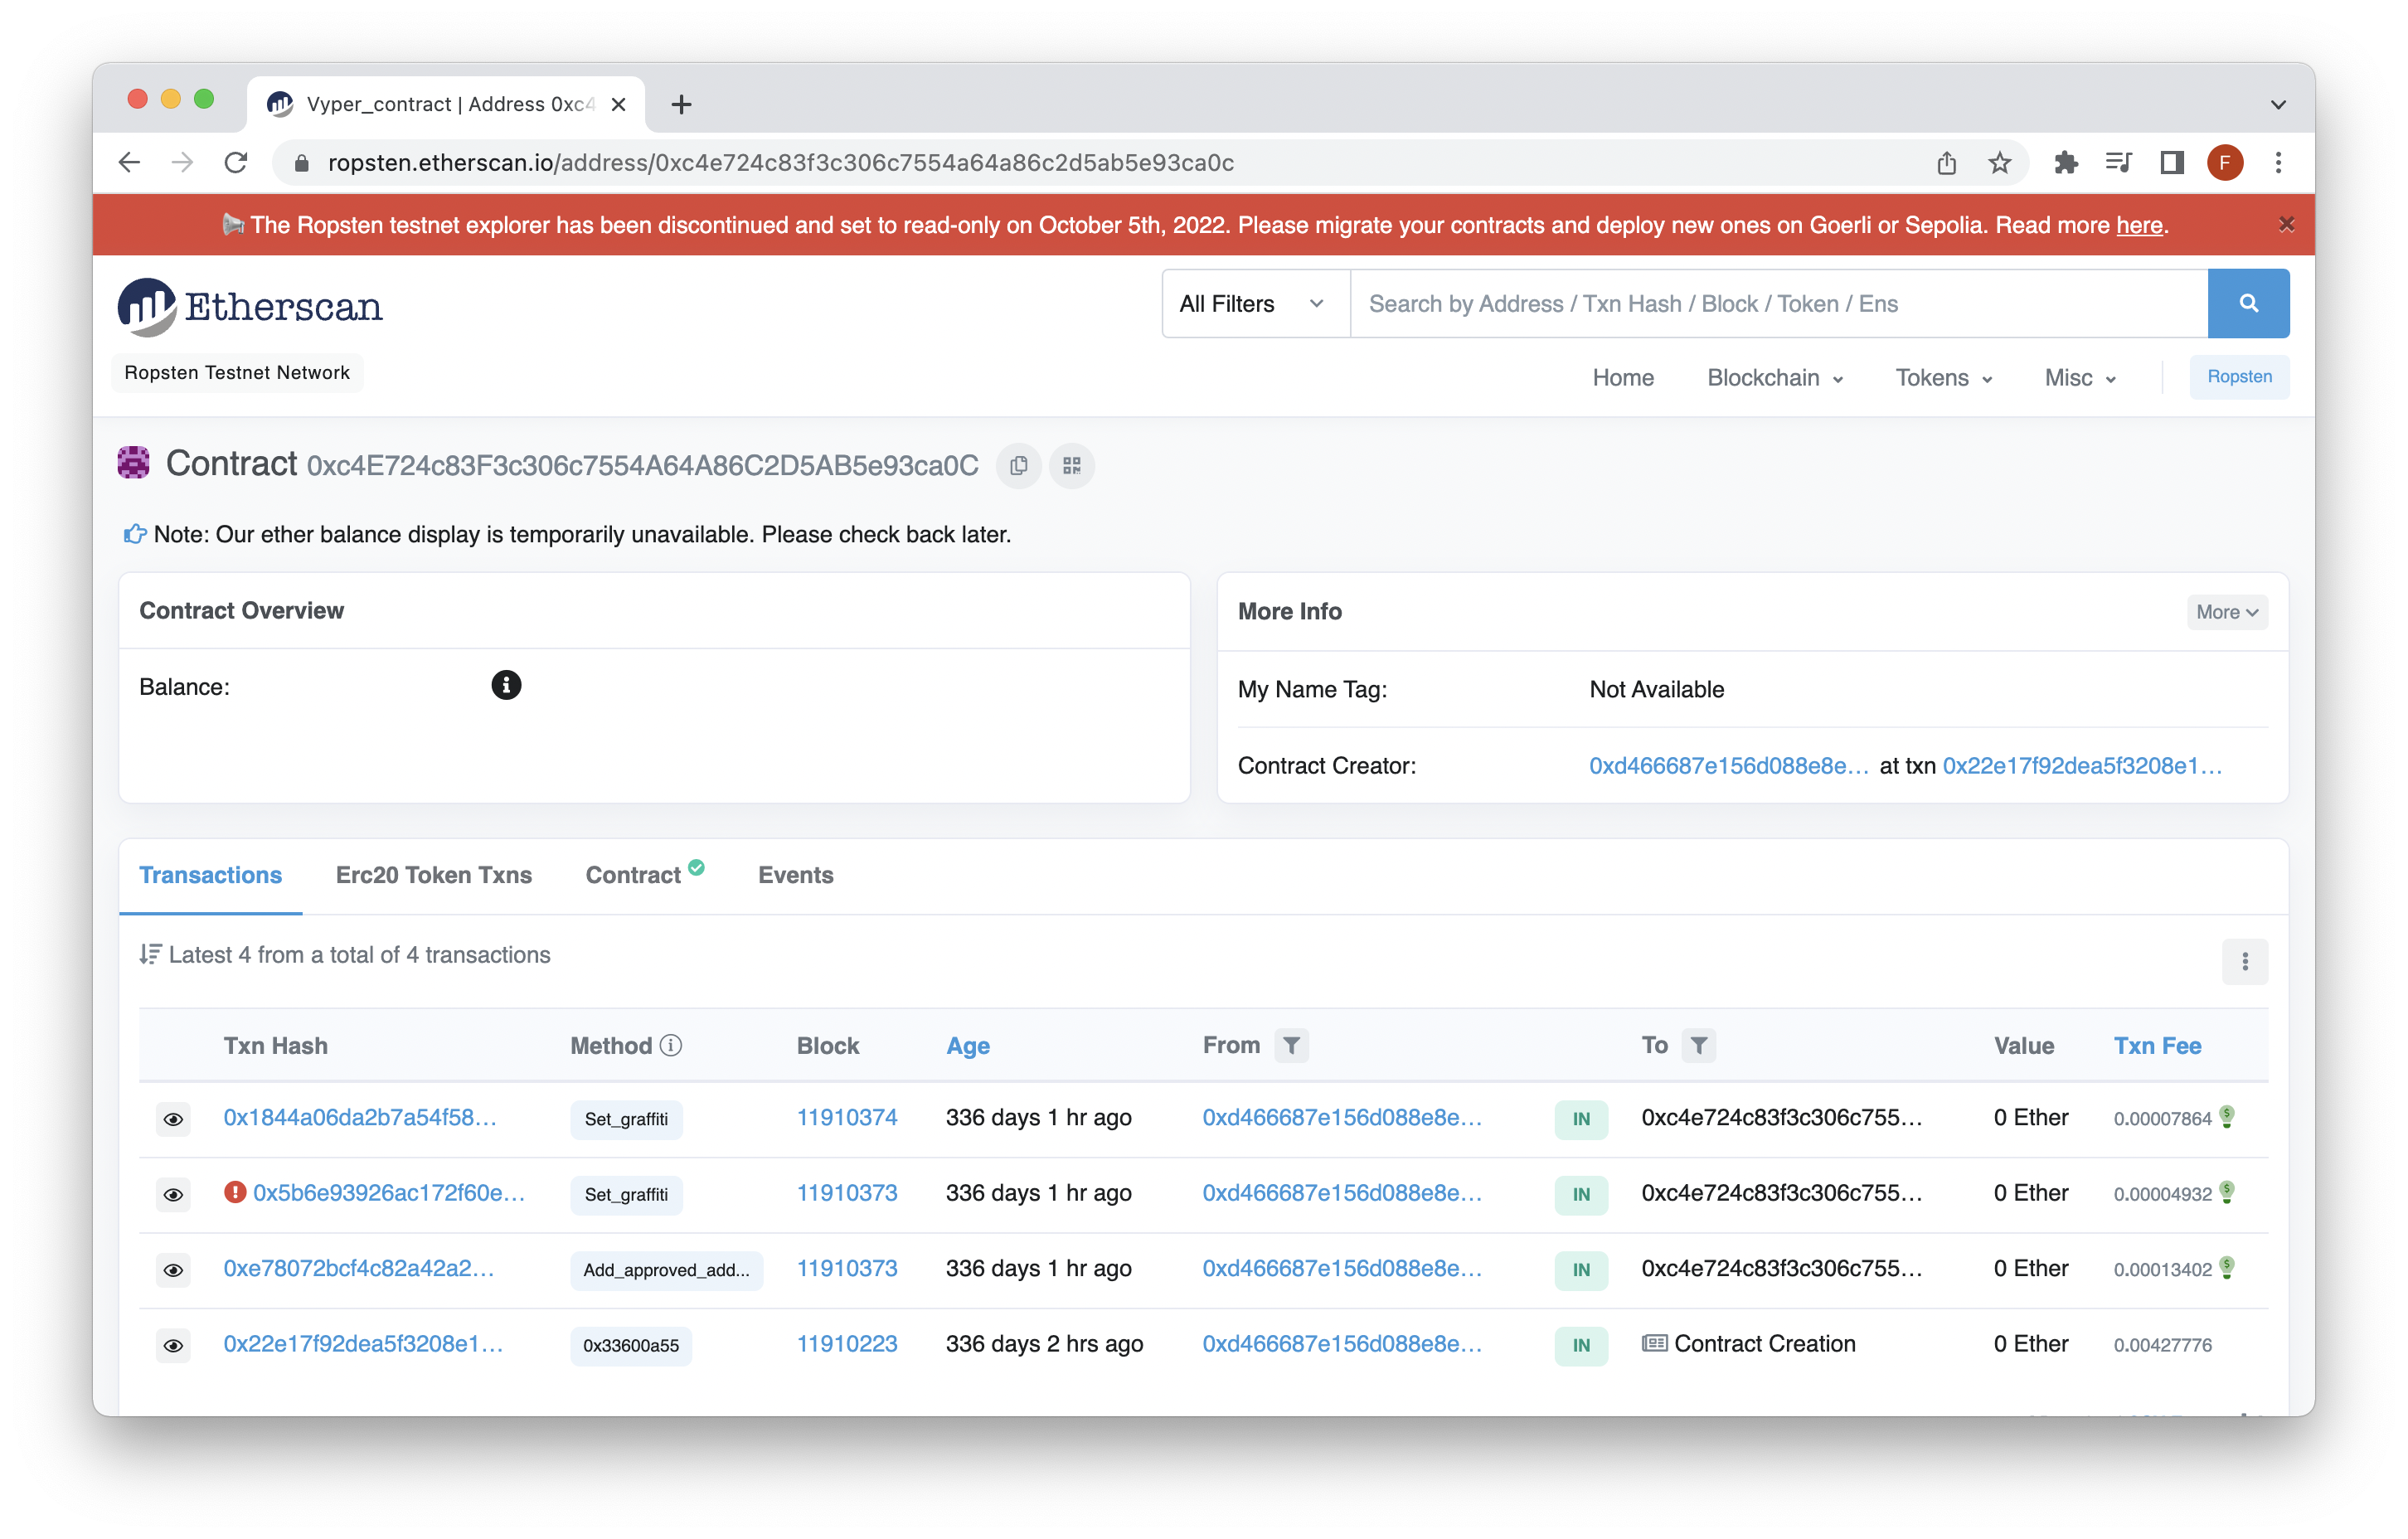Click gas fee icon for 0.00007864
The width and height of the screenshot is (2408, 1539).
tap(2227, 1116)
